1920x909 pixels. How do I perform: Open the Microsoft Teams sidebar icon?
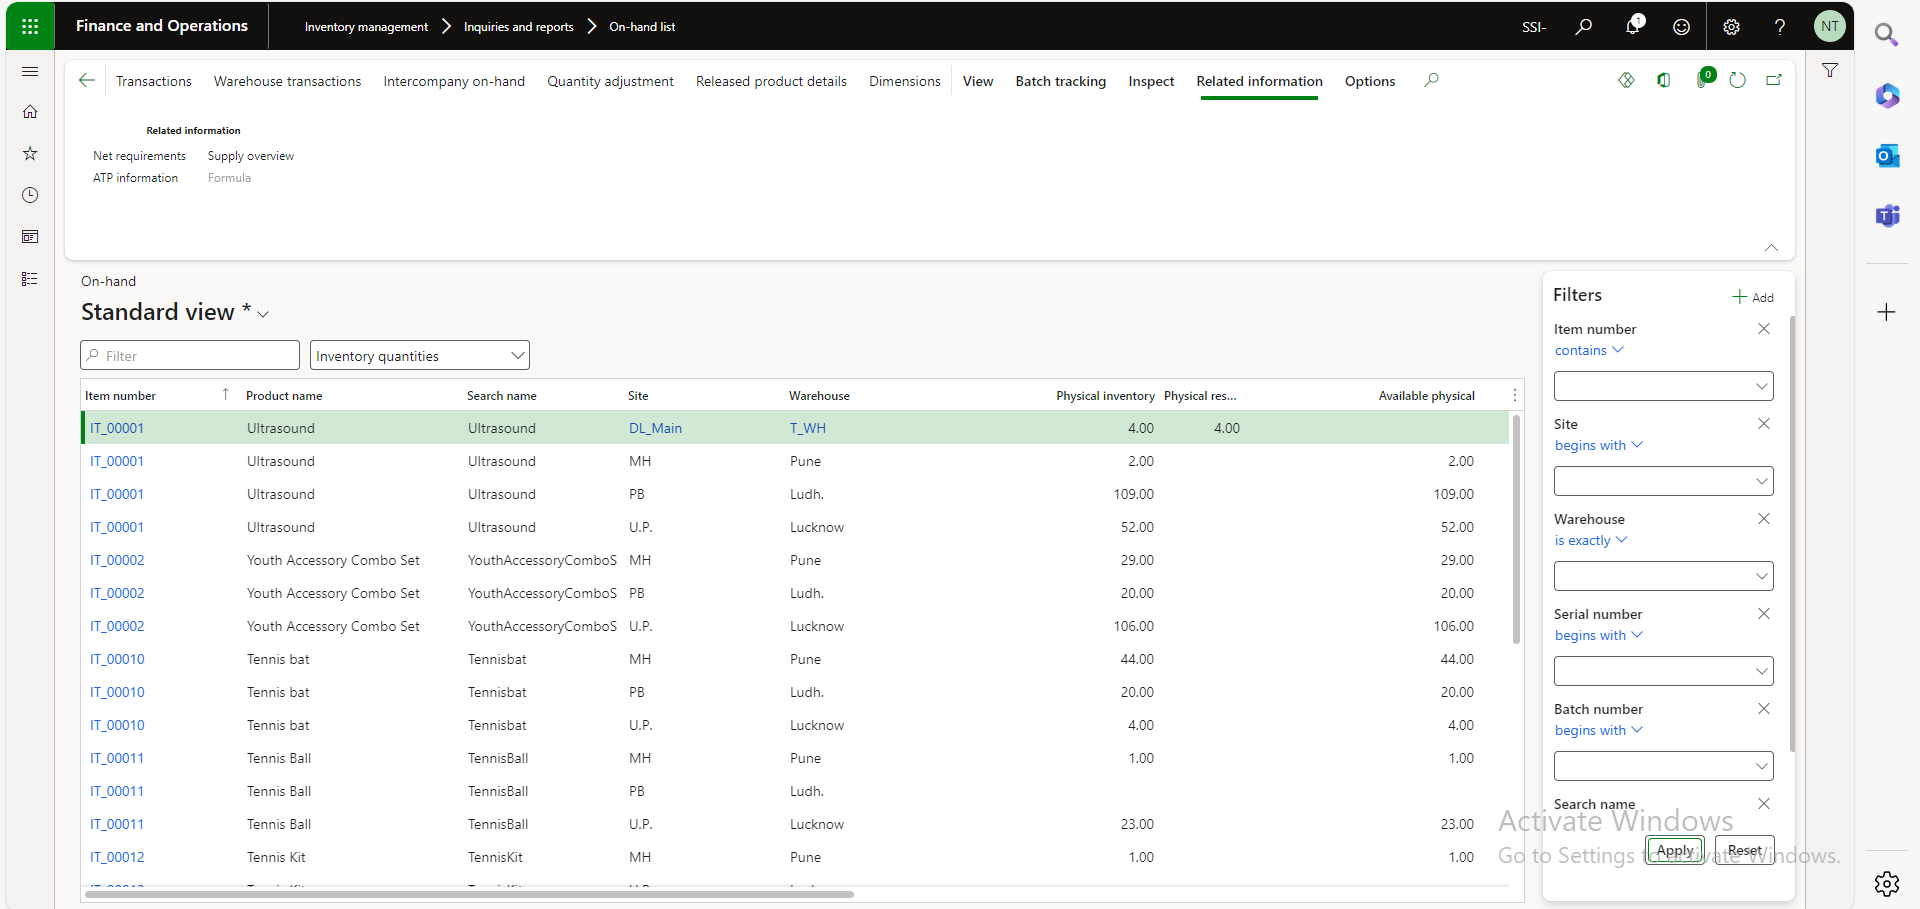(1886, 215)
